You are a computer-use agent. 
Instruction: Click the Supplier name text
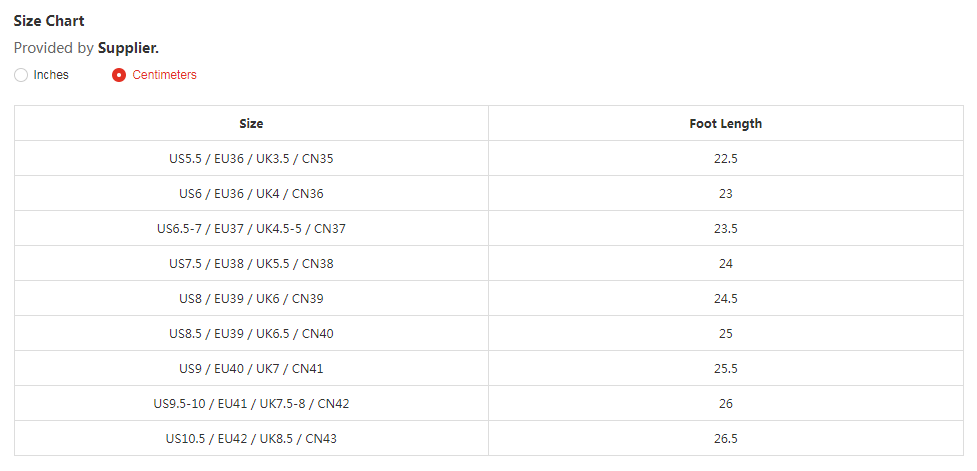[128, 48]
